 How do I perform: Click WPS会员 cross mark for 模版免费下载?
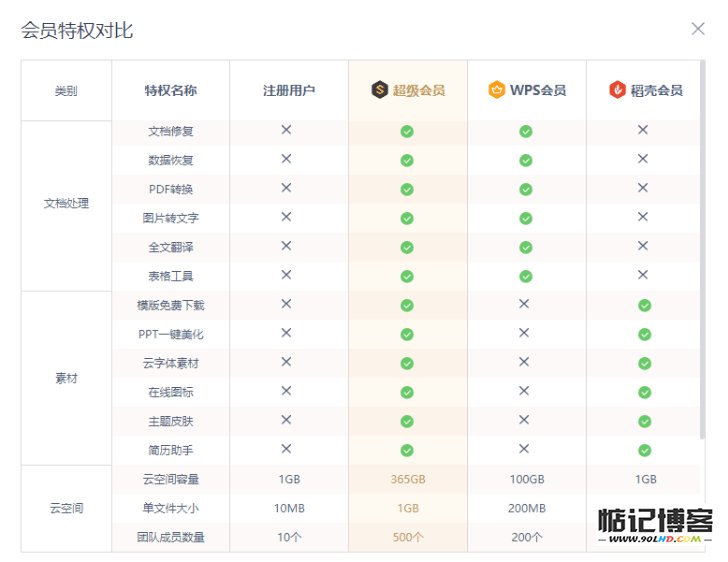coord(524,304)
